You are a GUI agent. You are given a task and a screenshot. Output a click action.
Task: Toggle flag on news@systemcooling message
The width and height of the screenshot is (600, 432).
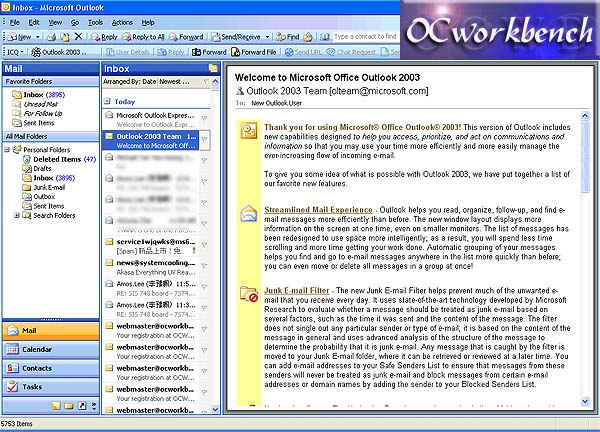(x=204, y=266)
